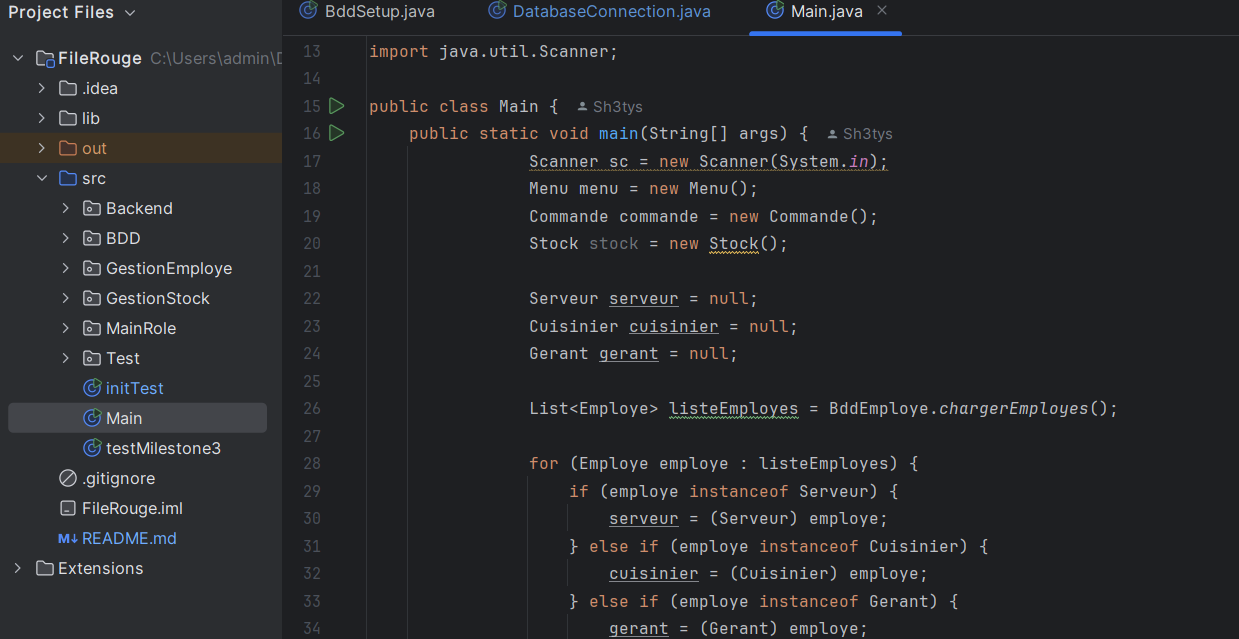1239x639 pixels.
Task: Select Main in the project tree
Action: click(124, 418)
